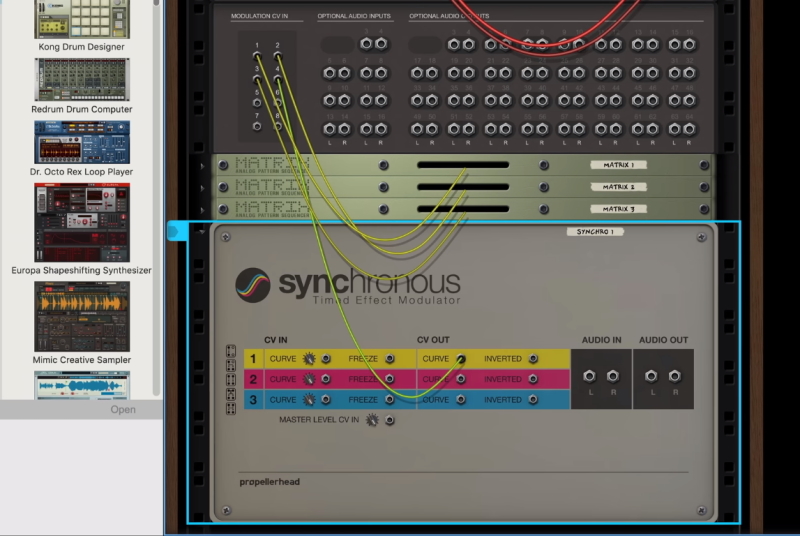This screenshot has width=800, height=536.
Task: Click the MATRIX 3 name label
Action: (x=618, y=209)
